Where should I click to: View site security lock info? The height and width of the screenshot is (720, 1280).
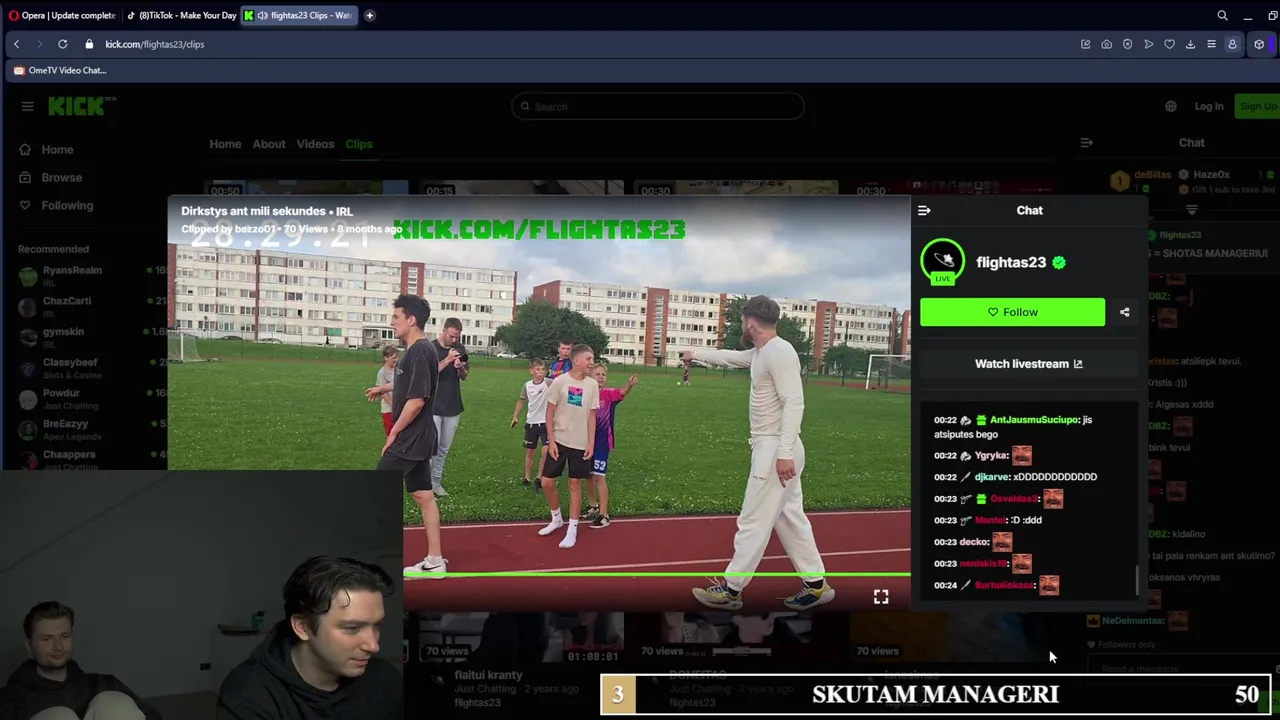point(89,44)
